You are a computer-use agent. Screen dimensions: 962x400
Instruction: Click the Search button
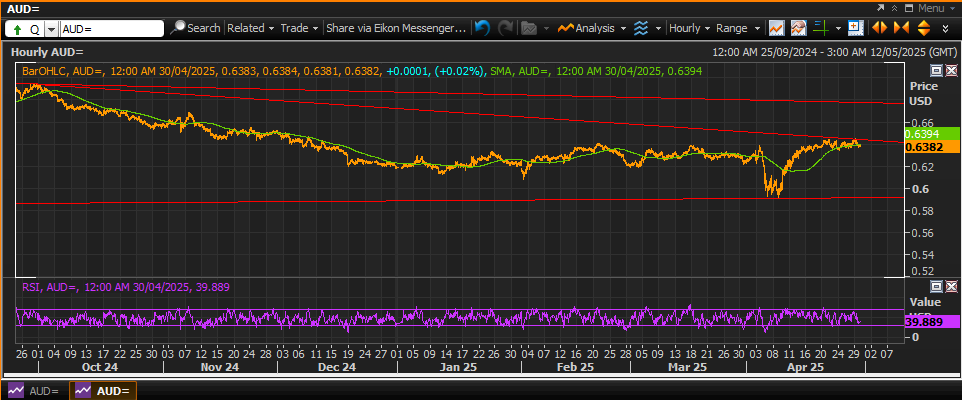196,28
